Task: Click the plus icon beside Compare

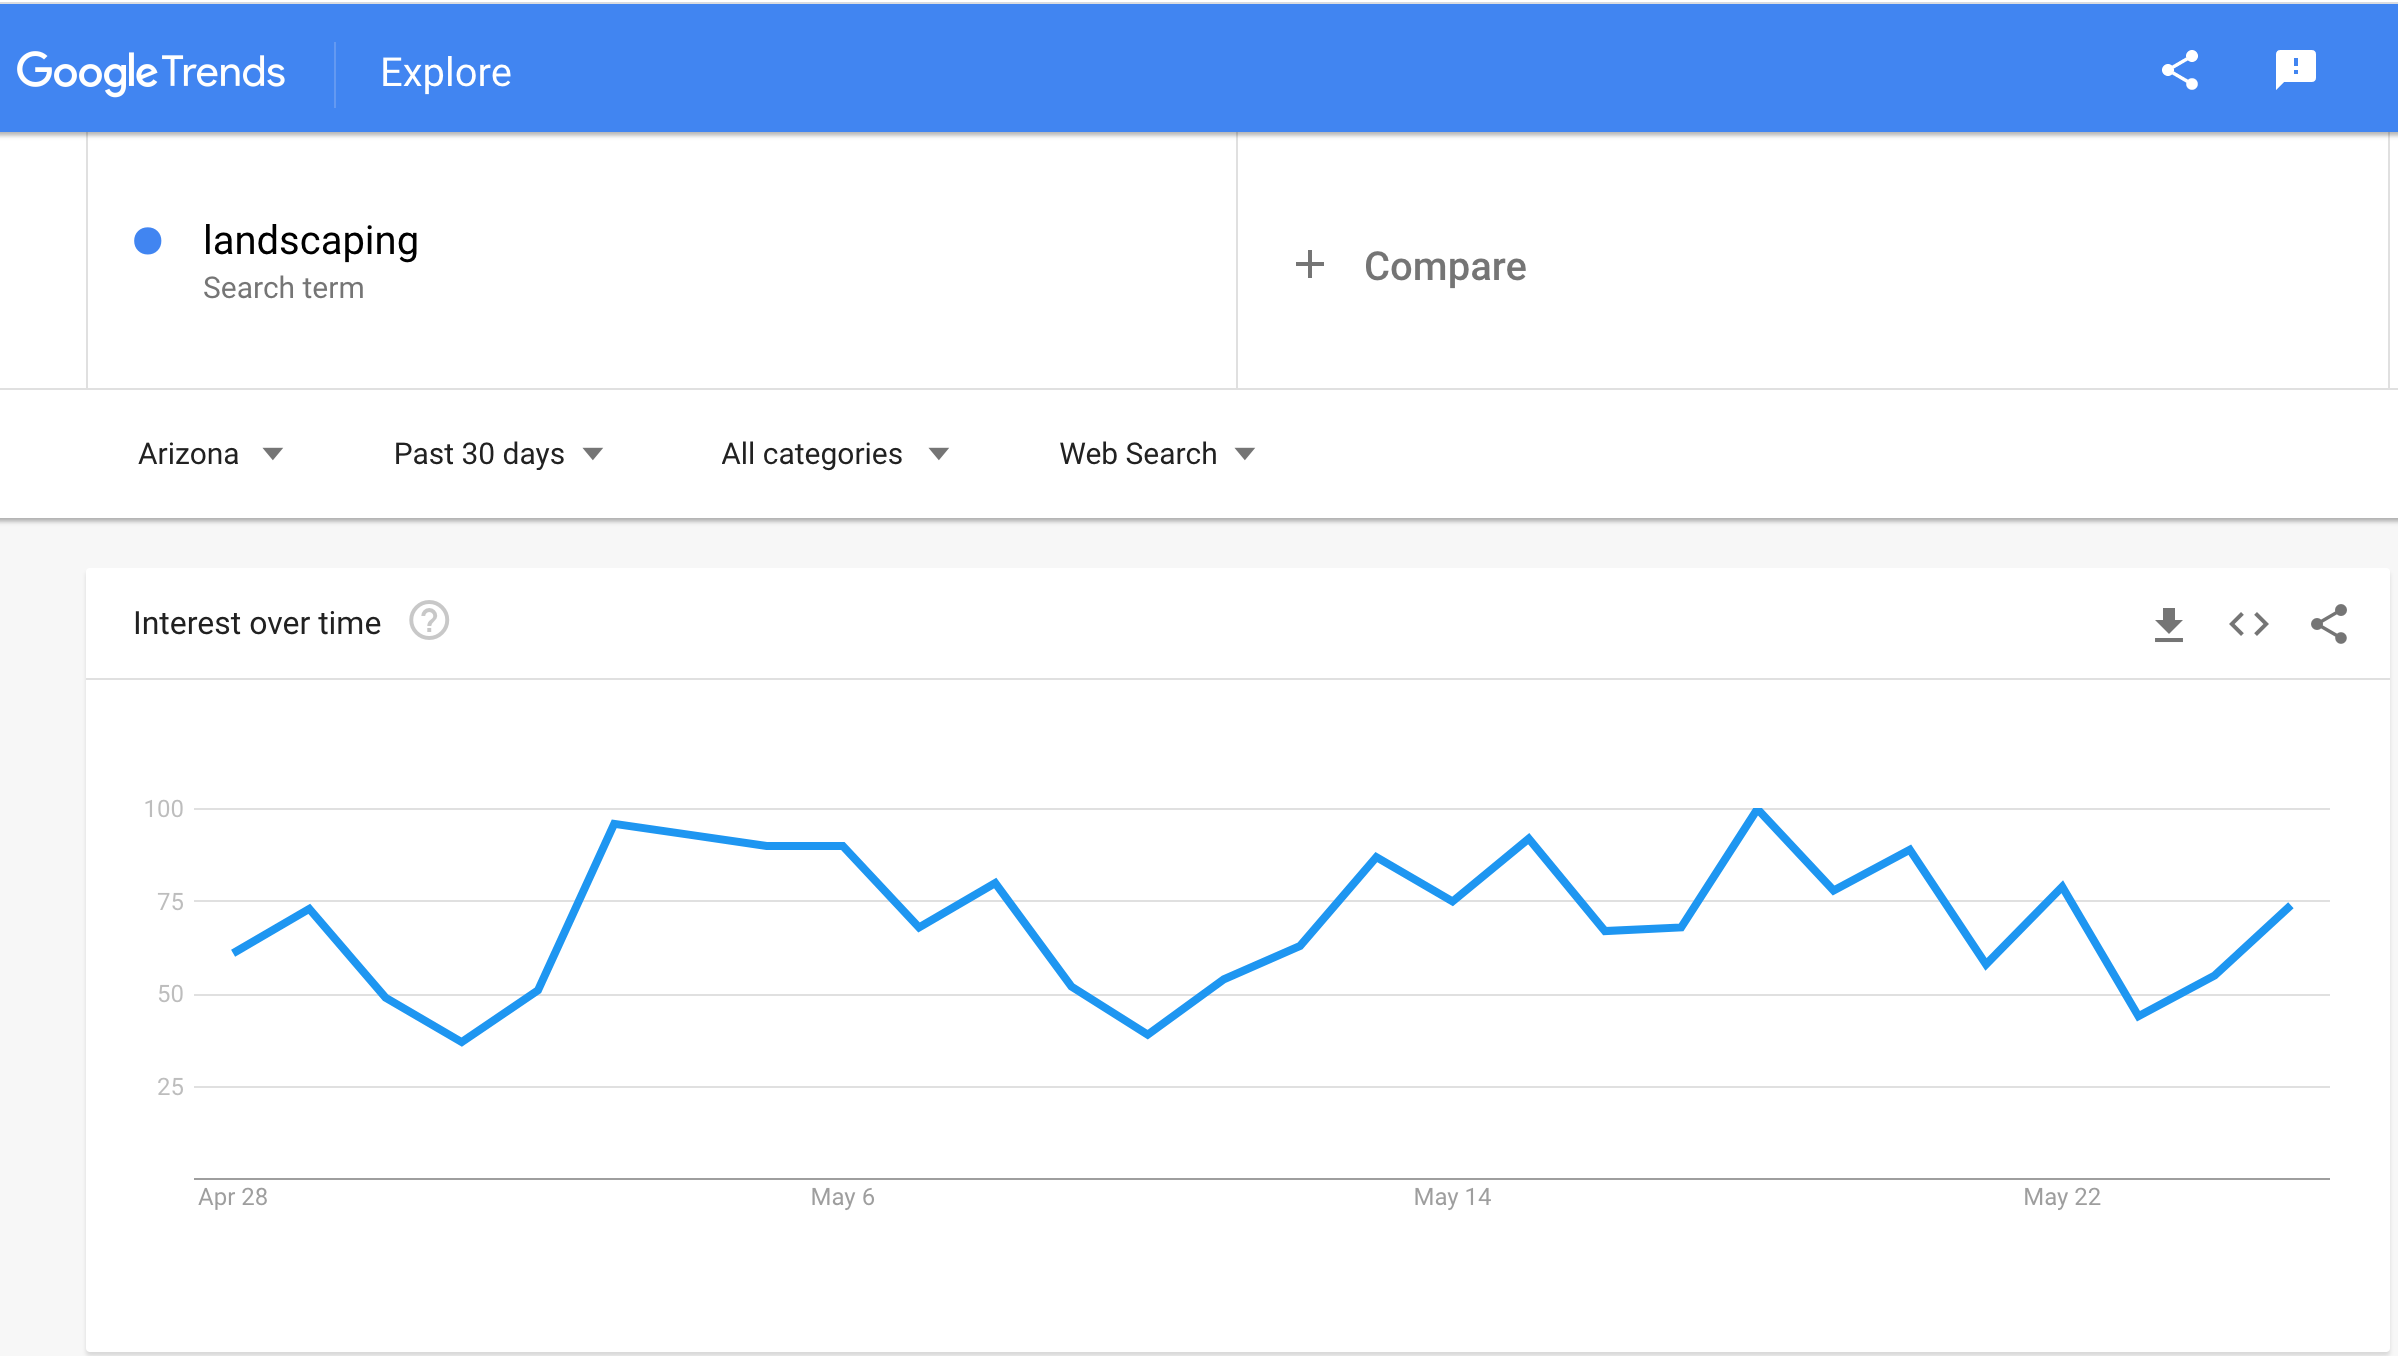Action: click(x=1309, y=265)
